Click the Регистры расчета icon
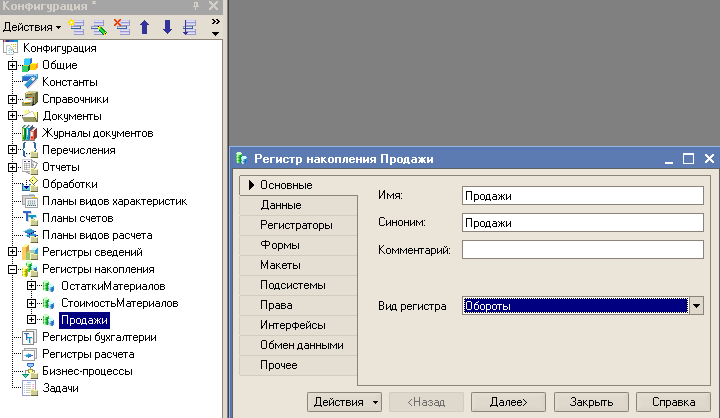720x418 pixels. [x=30, y=354]
